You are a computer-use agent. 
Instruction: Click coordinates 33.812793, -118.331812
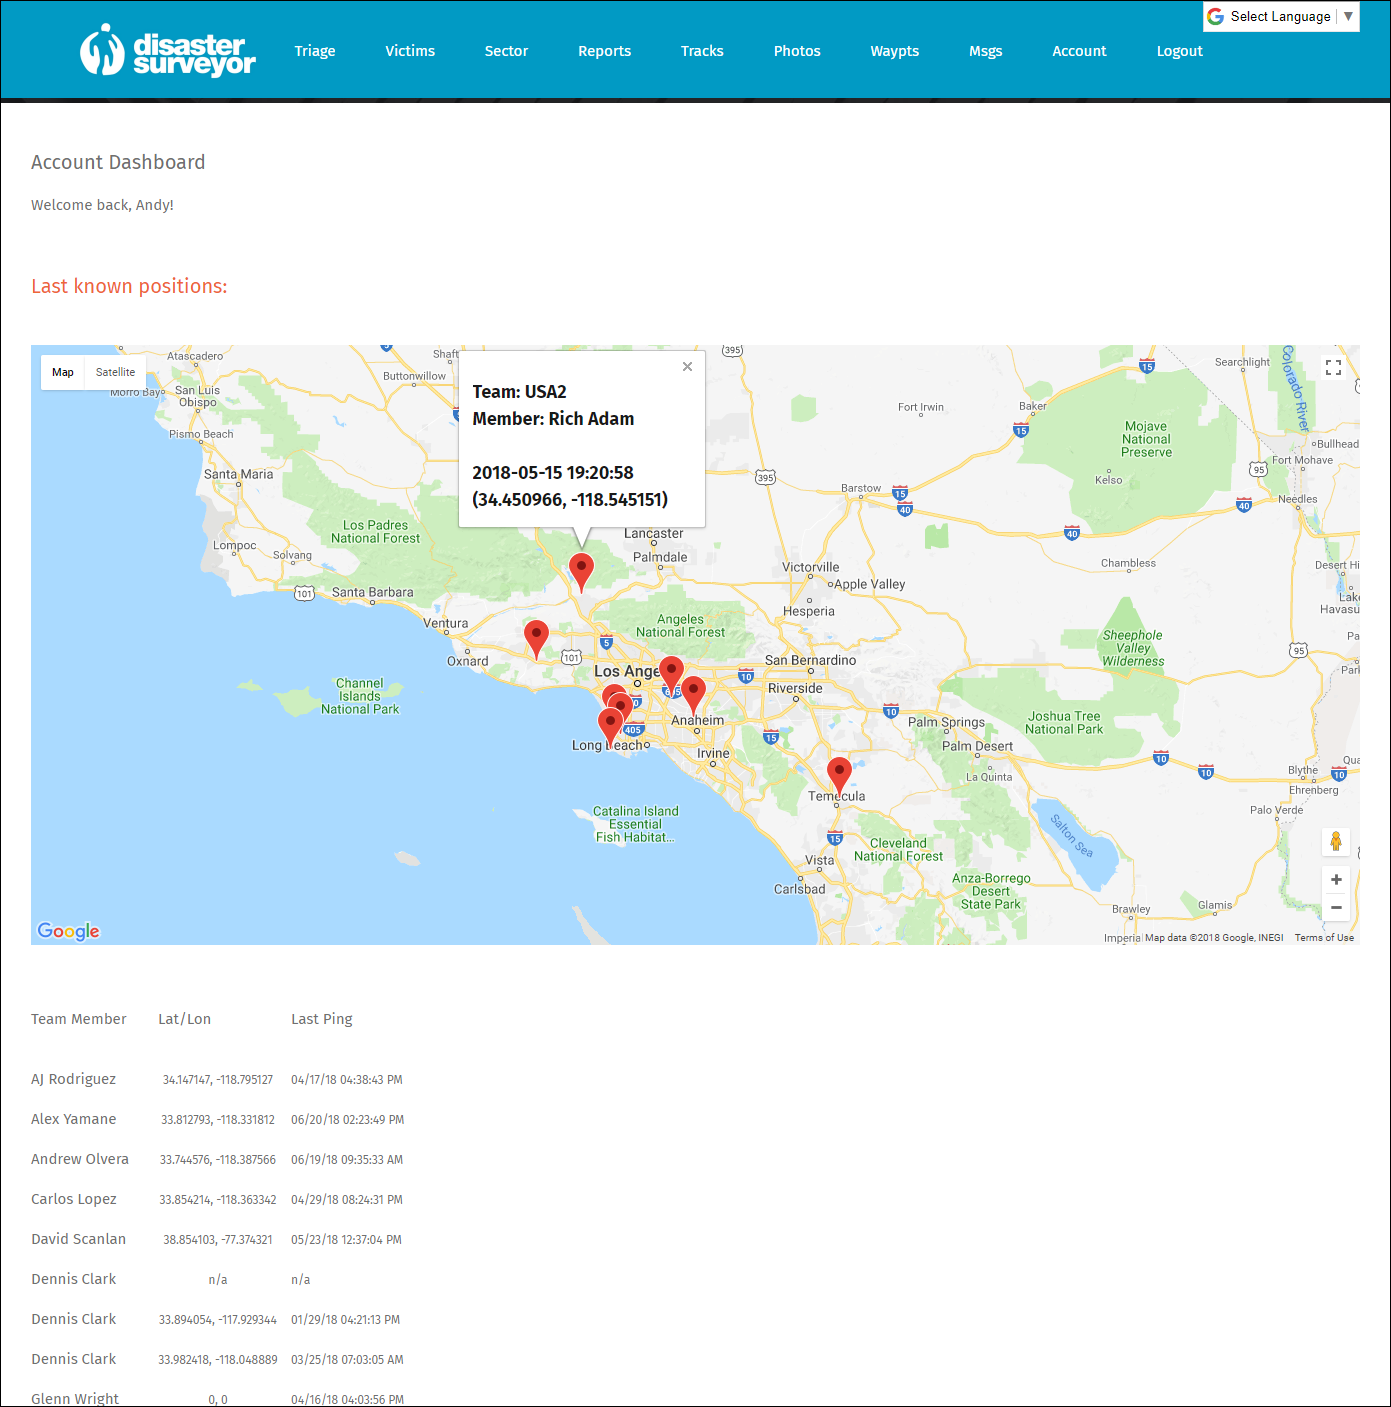point(218,1120)
